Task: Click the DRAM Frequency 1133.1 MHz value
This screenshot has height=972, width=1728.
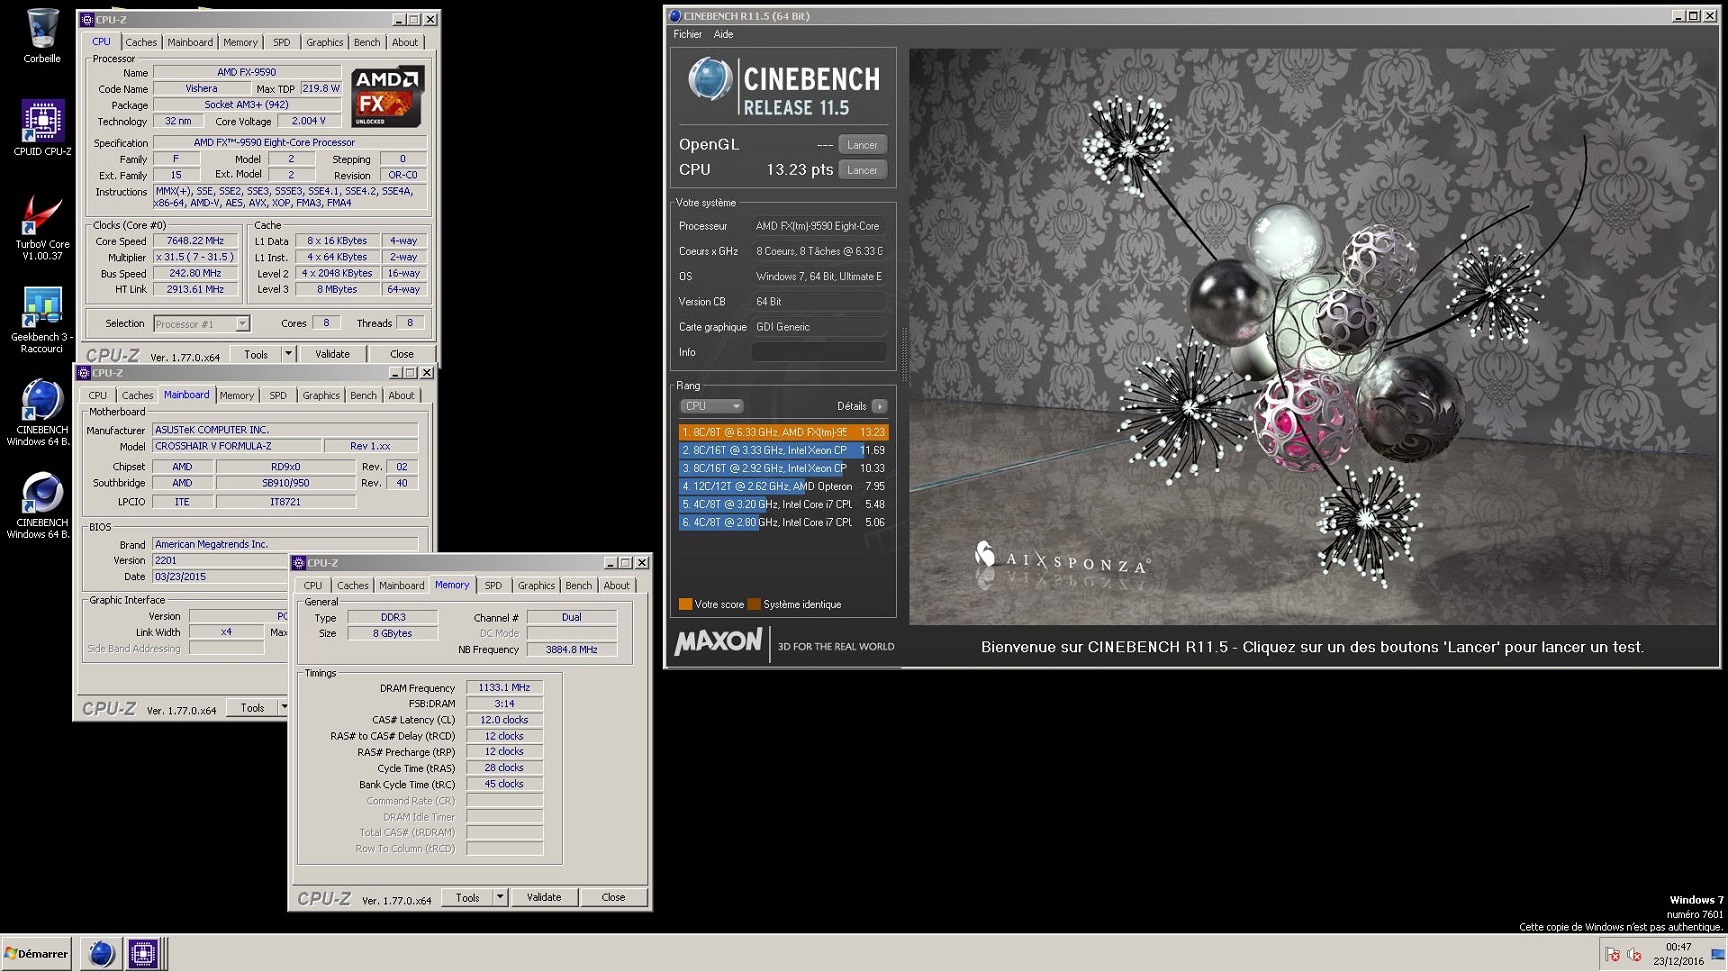Action: (x=504, y=688)
